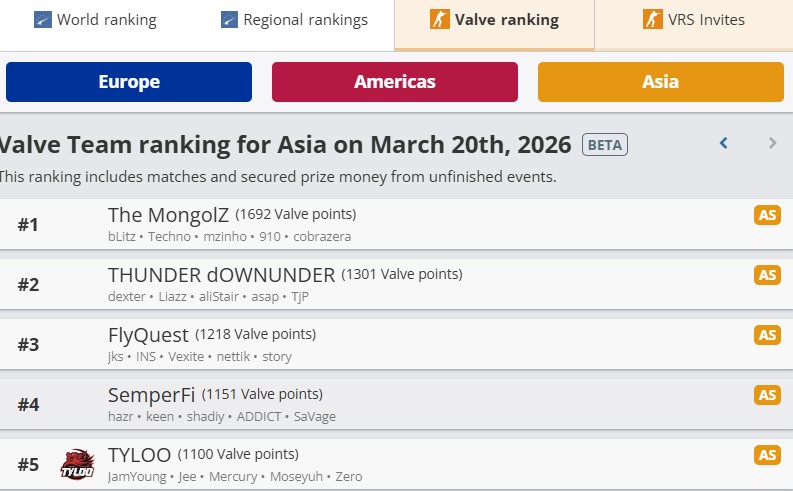Select the Asia region button
This screenshot has width=793, height=491.
[661, 82]
